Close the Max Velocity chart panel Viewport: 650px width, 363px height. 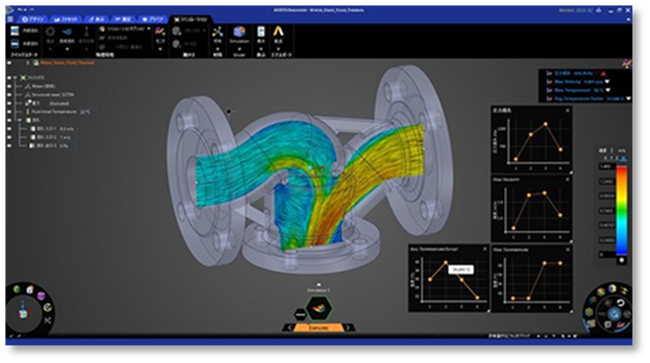567,179
